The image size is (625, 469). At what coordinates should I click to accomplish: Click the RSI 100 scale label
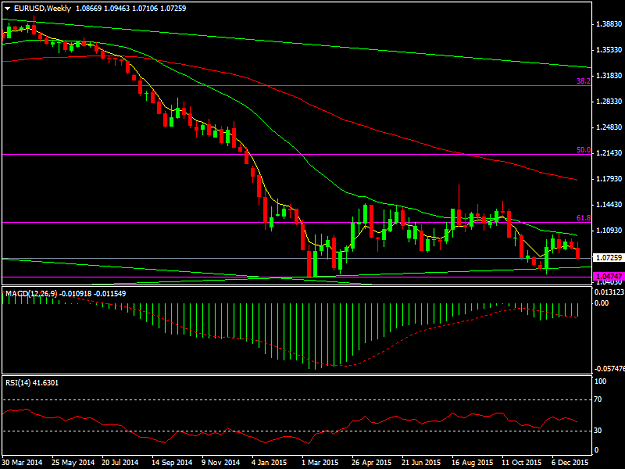pos(600,381)
